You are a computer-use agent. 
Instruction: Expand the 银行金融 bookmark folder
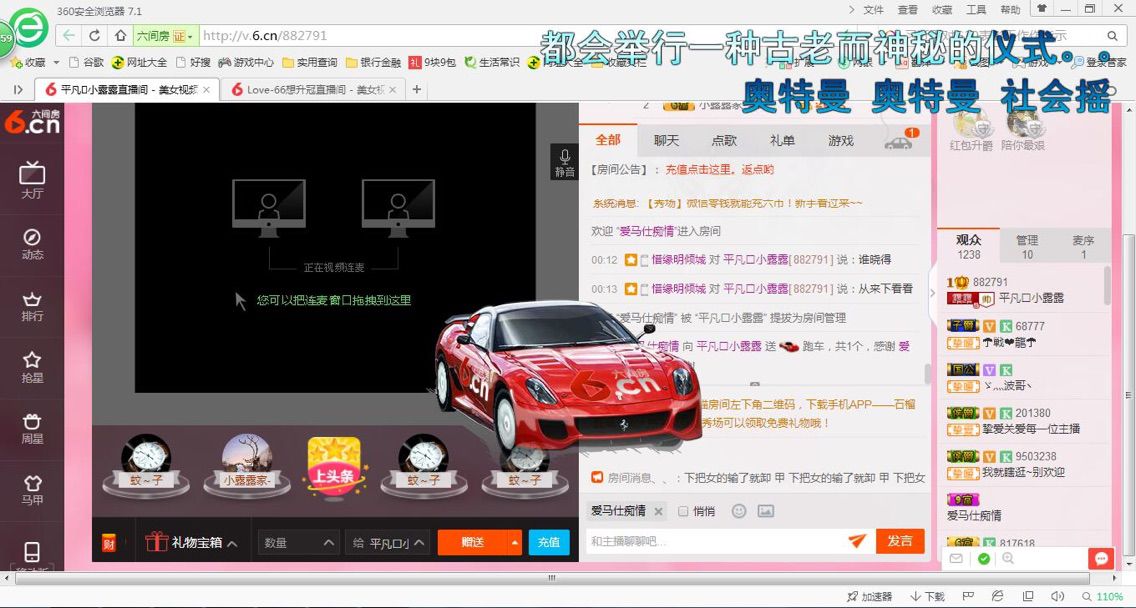(x=373, y=62)
